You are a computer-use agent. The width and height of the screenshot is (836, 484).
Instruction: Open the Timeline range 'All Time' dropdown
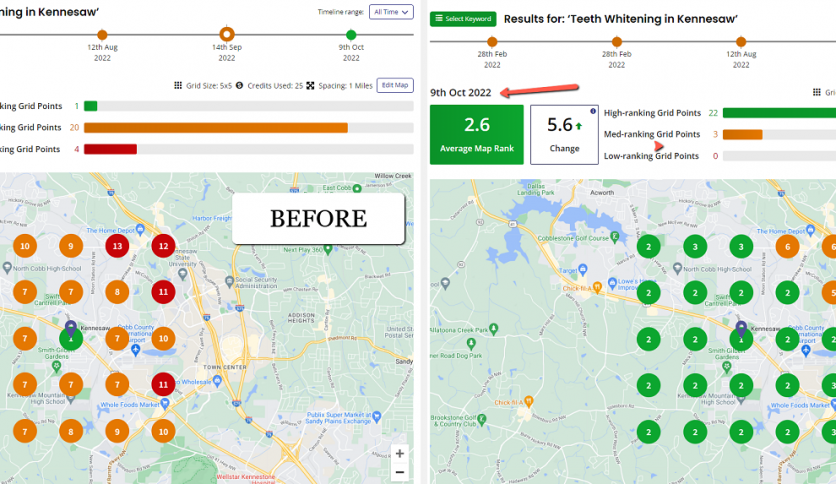click(x=390, y=12)
